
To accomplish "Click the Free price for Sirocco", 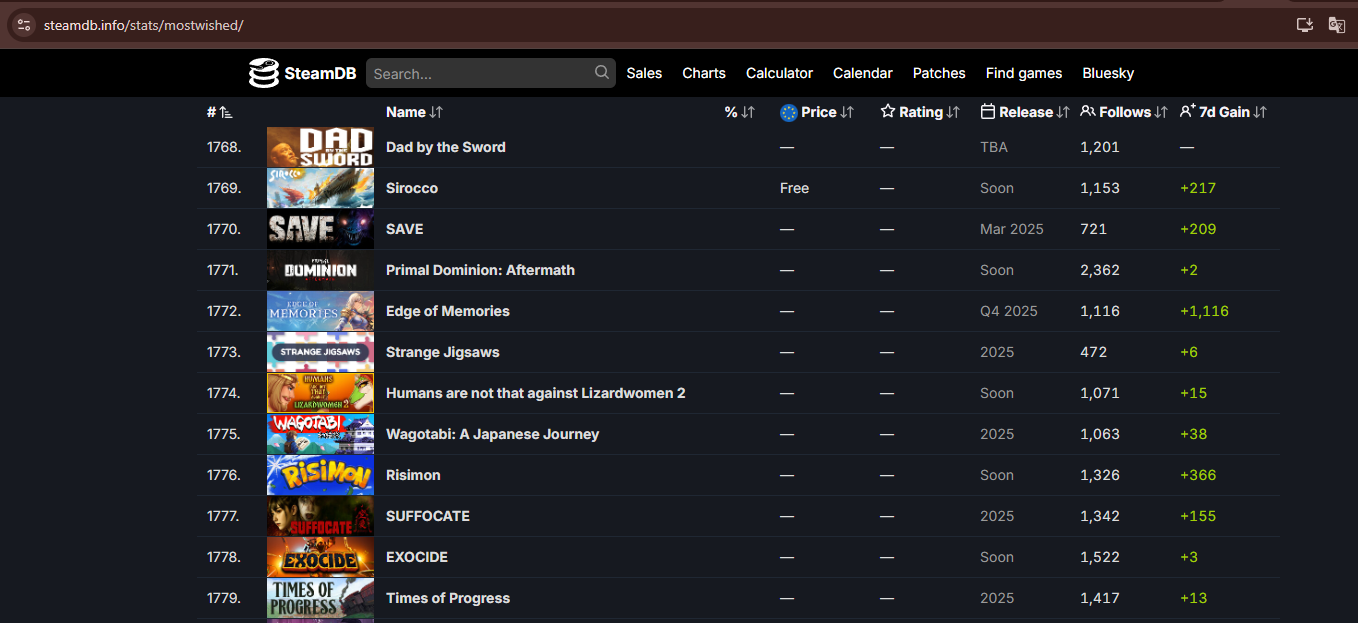I will point(795,188).
